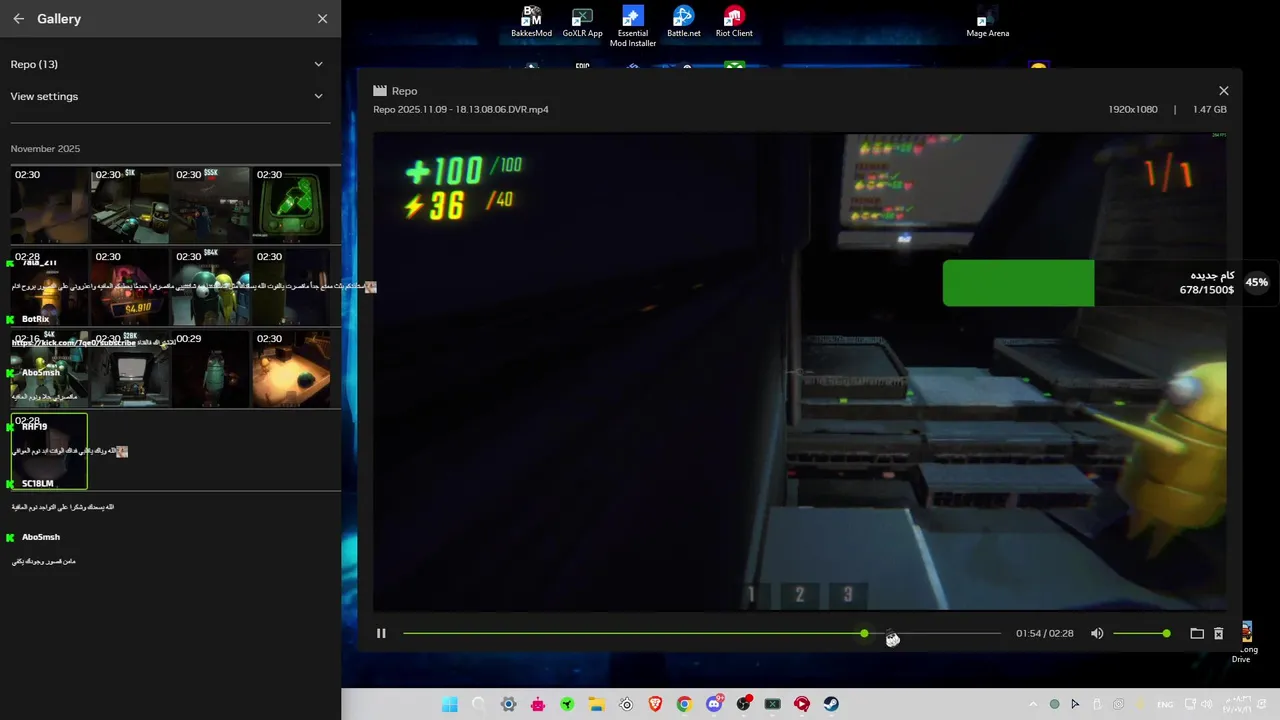Open the 02:30 clip tagged $1K

click(130, 205)
